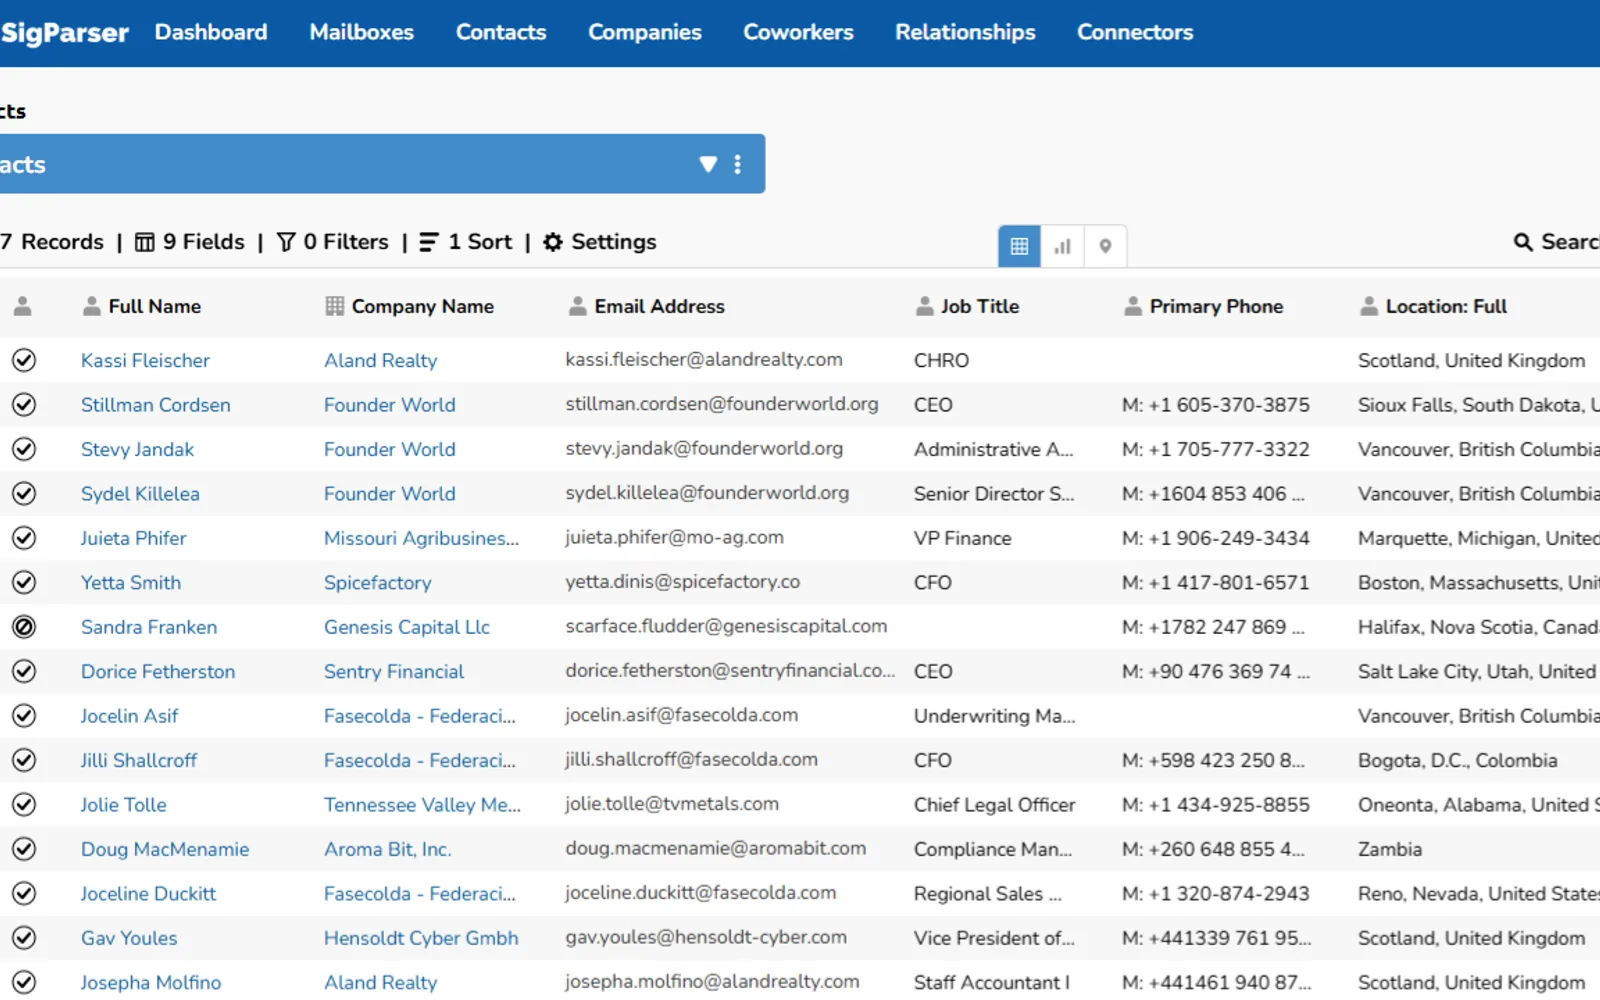1600x1000 pixels.
Task: Switch to map pin view icon
Action: [x=1105, y=246]
